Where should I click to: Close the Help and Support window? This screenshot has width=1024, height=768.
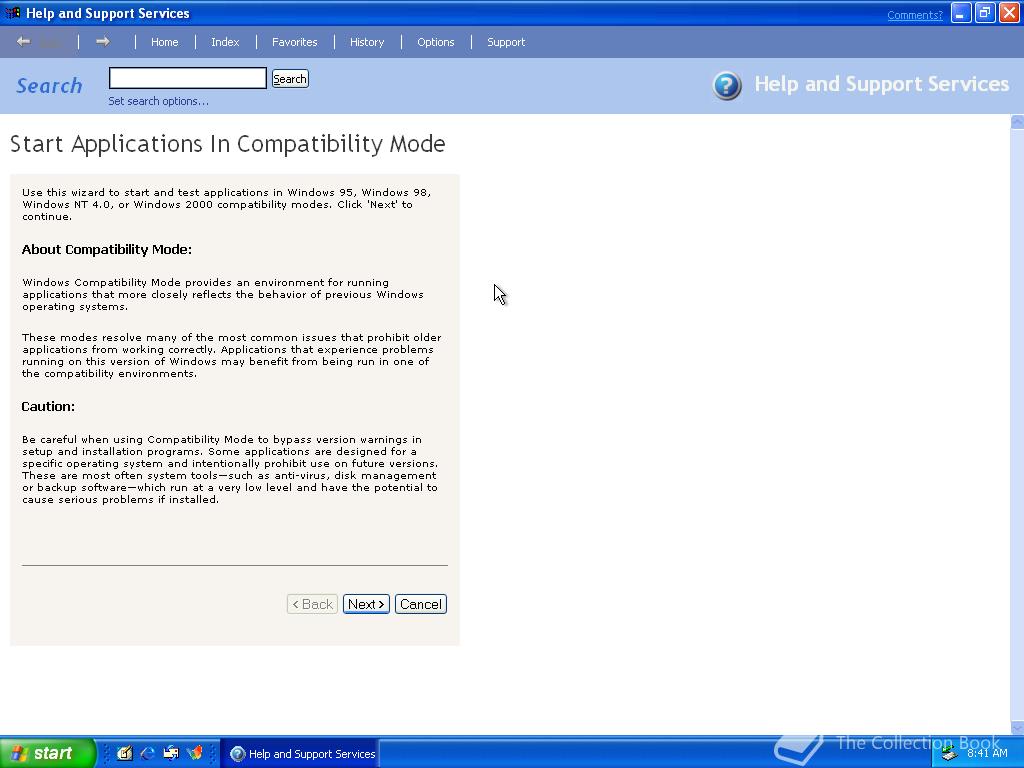coord(1010,13)
